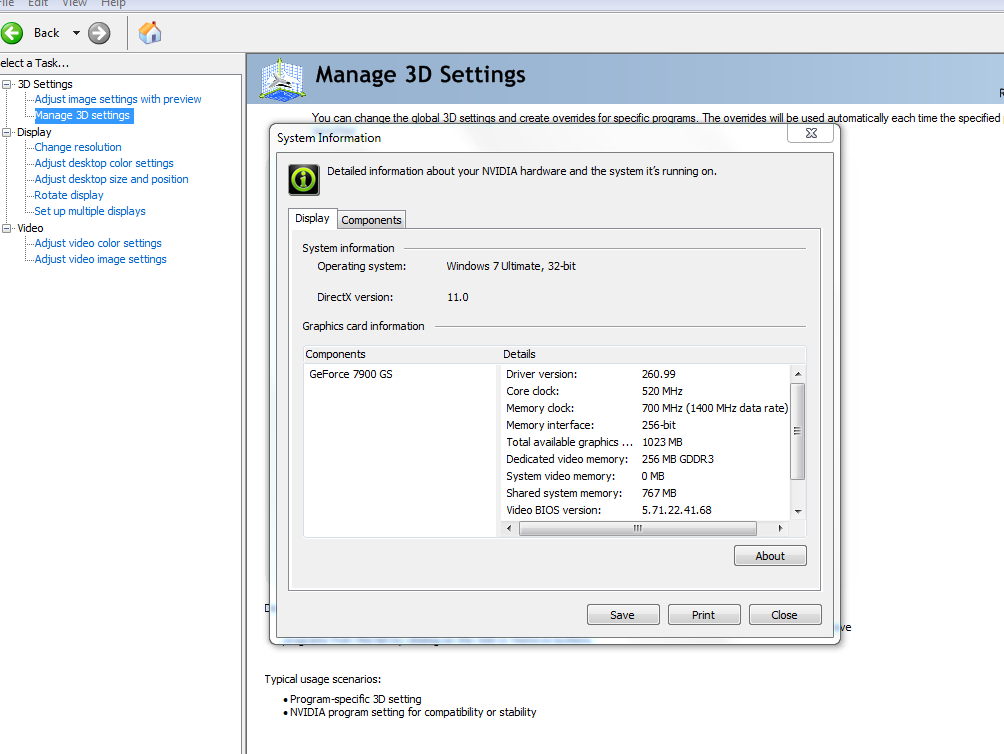The image size is (1004, 754).
Task: Collapse the Video tree node
Action: click(6, 229)
